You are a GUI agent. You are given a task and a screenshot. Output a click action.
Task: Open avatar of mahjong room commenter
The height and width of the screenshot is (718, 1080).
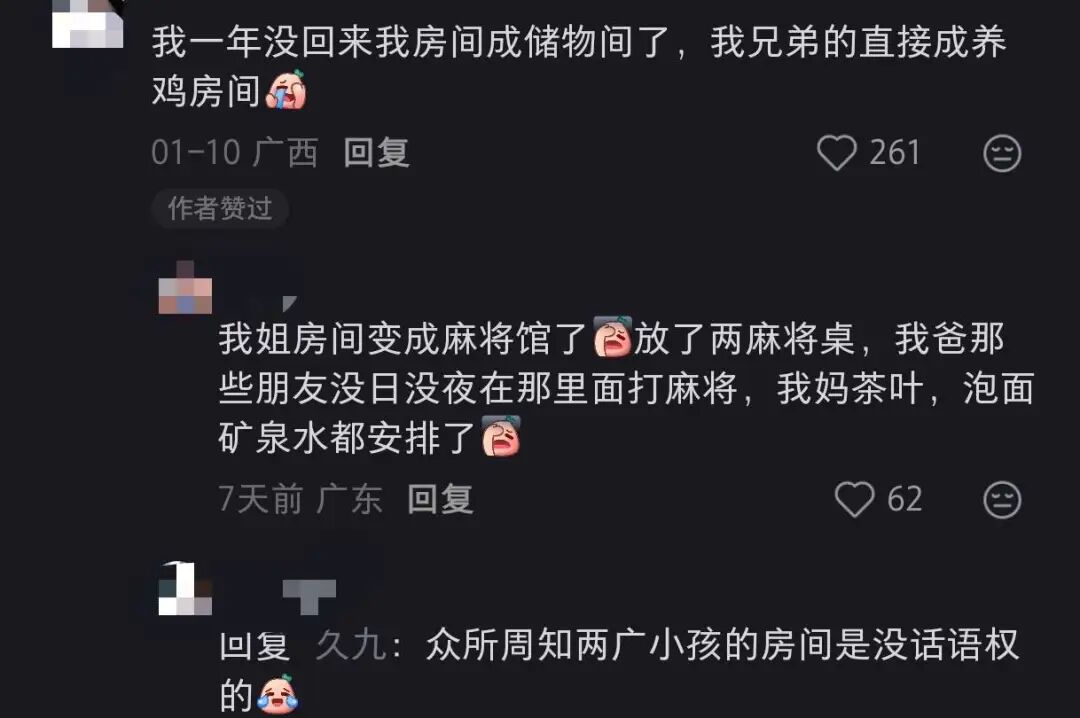(x=185, y=287)
